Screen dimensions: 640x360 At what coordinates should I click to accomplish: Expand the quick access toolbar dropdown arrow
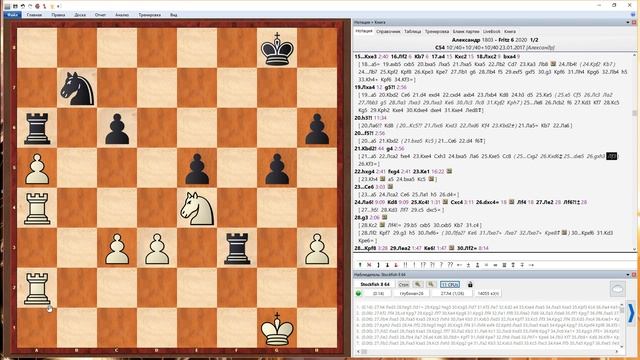[x=58, y=6]
